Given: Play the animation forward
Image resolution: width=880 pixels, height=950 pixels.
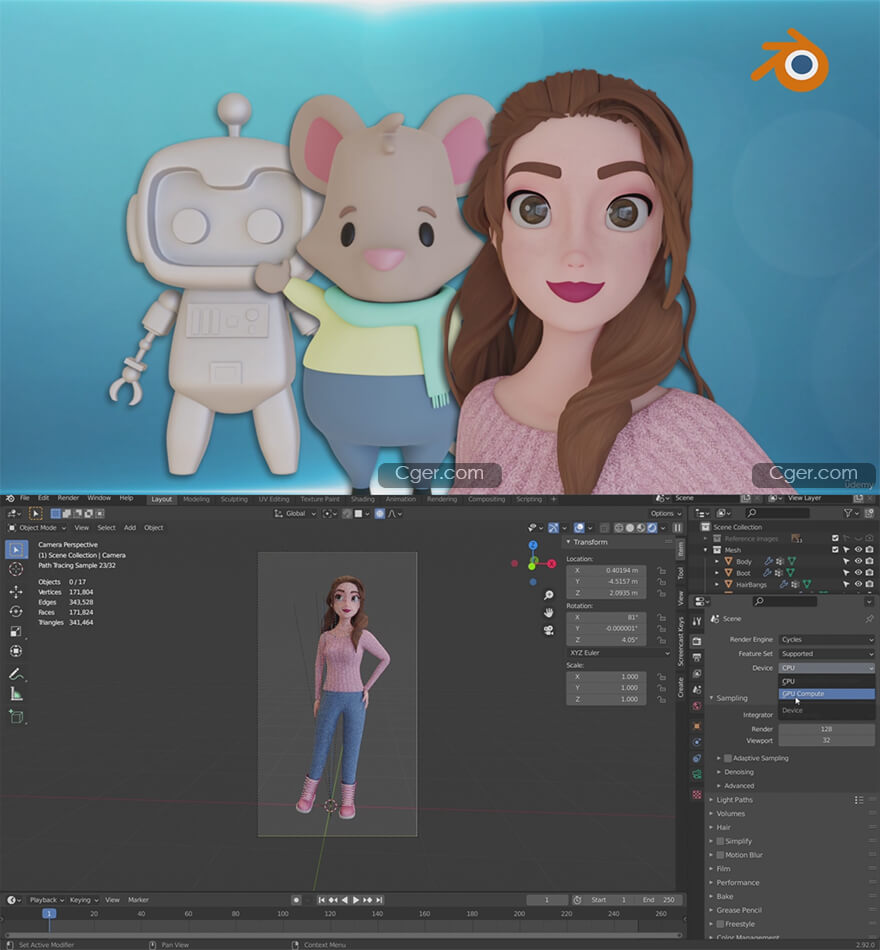Looking at the screenshot, I should [356, 900].
